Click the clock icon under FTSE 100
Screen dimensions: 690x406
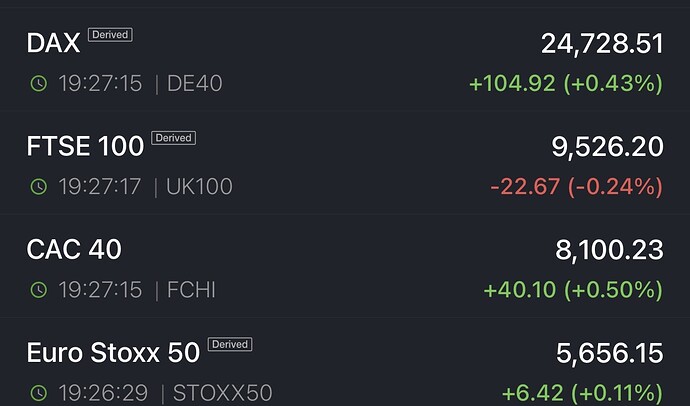pos(38,186)
